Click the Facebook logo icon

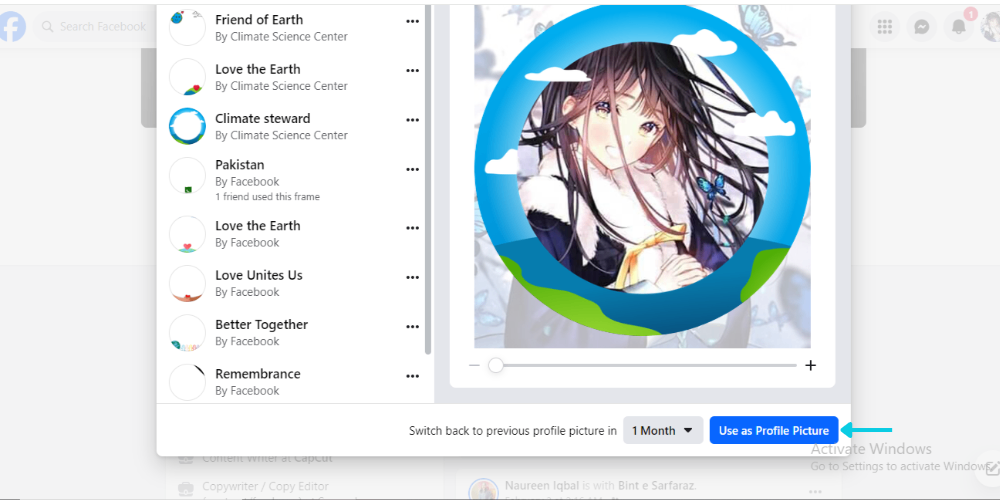click(x=11, y=26)
